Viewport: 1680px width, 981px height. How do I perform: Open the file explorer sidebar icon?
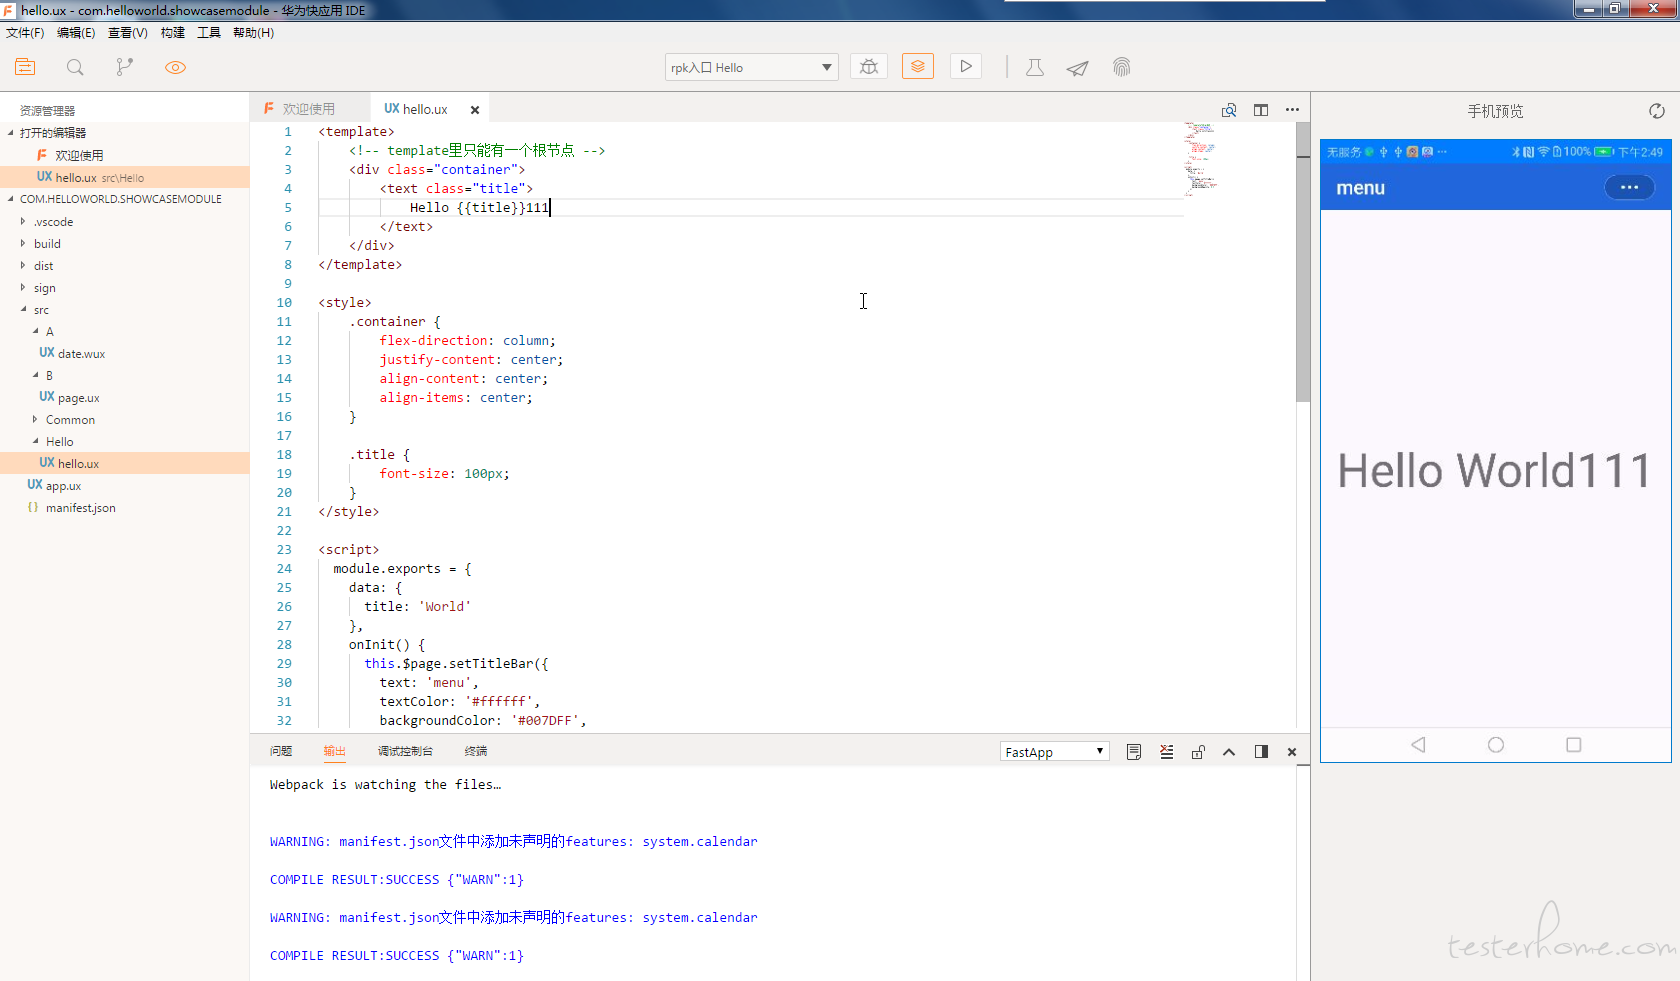pyautogui.click(x=25, y=67)
